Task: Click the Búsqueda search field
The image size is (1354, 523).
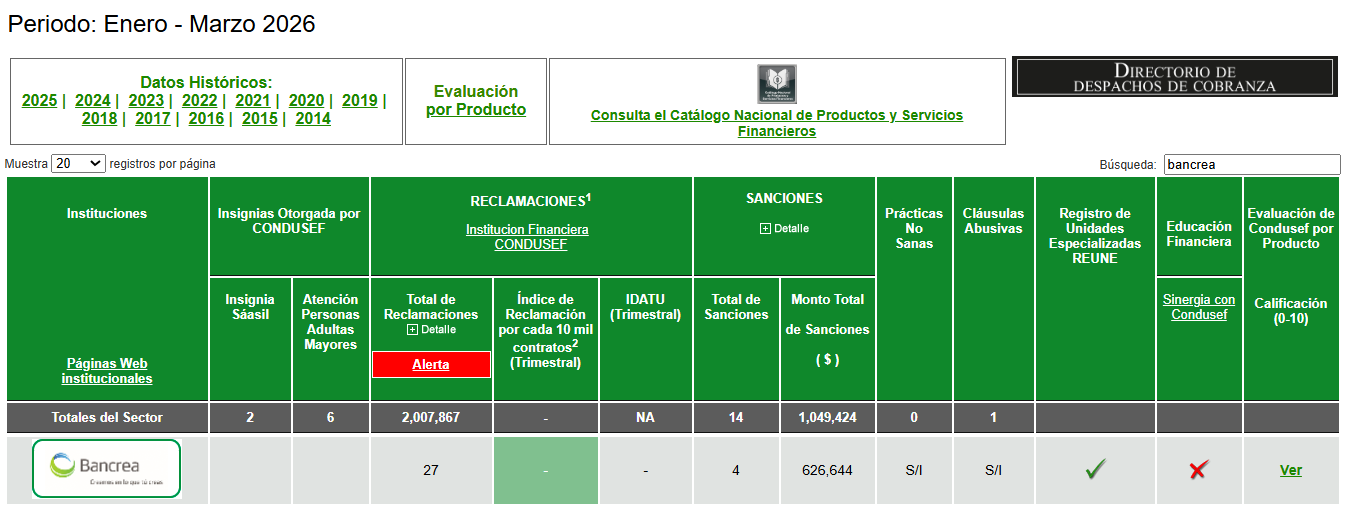Action: click(1251, 164)
